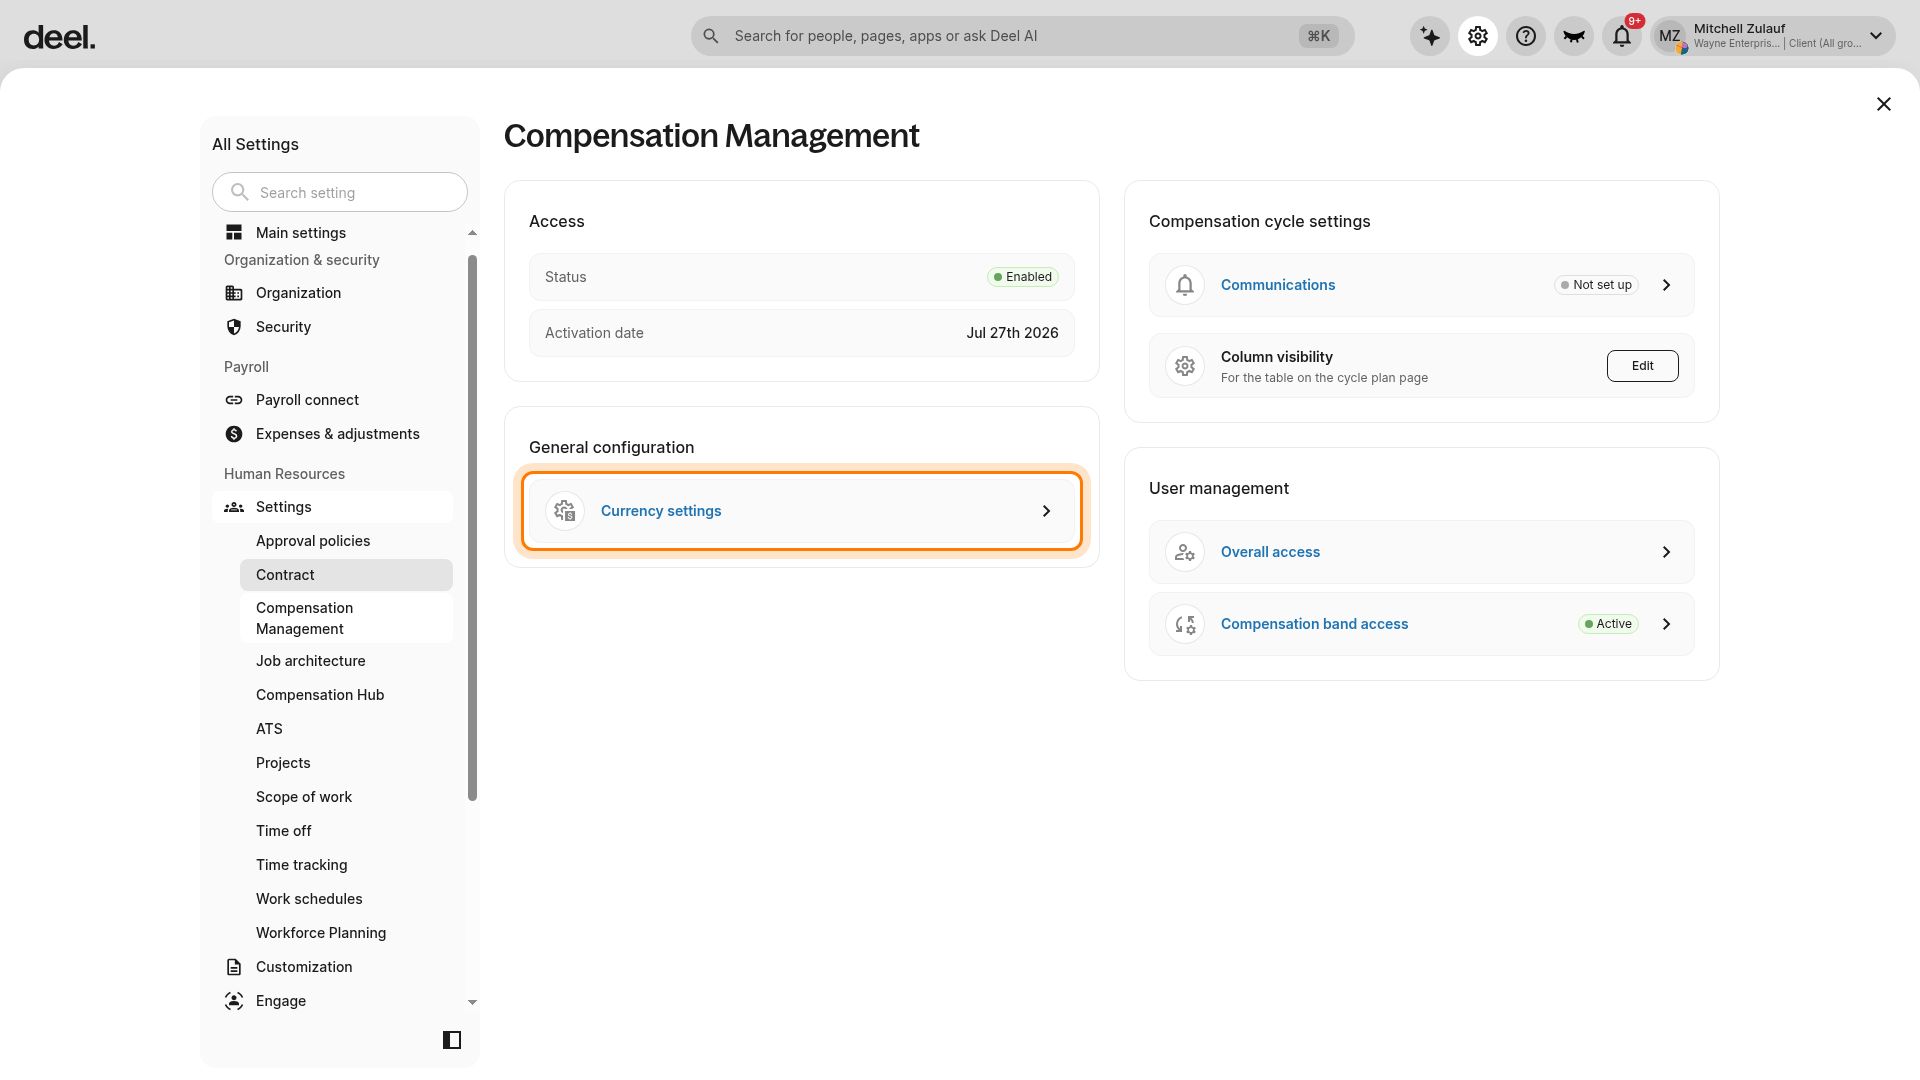Viewport: 1920px width, 1080px height.
Task: Click the Main settings grid icon
Action: (234, 232)
